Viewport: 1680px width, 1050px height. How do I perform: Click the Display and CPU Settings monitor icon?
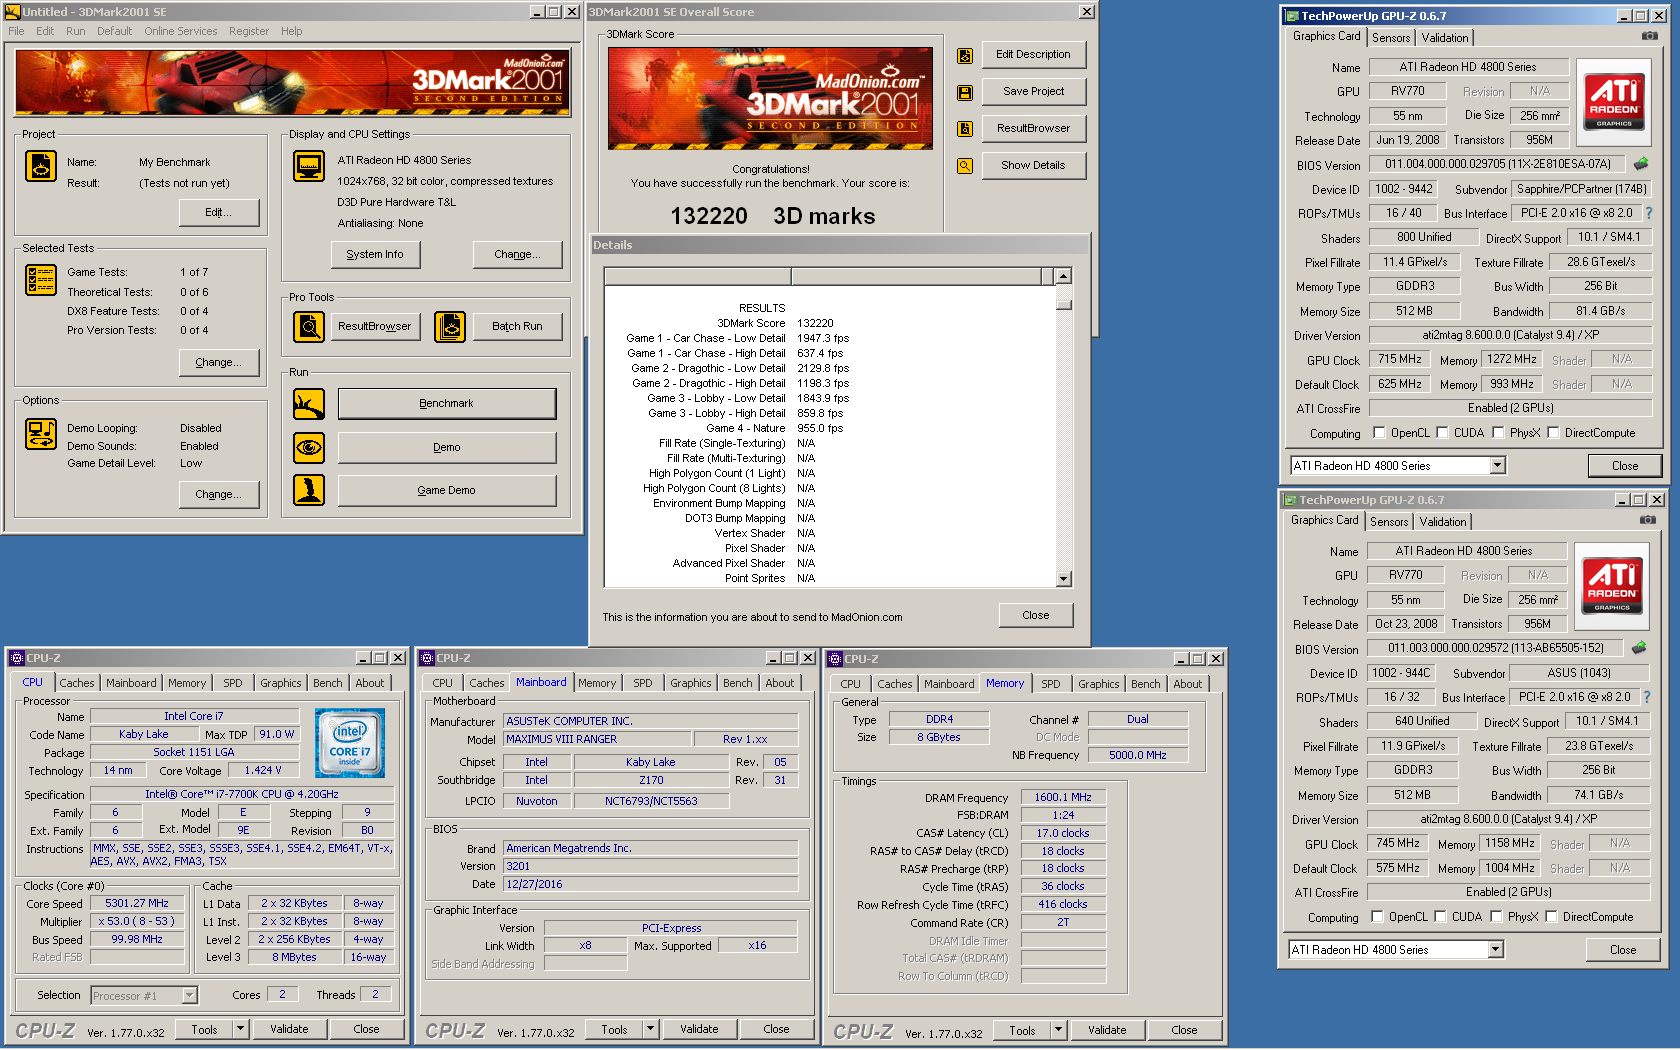pyautogui.click(x=309, y=166)
